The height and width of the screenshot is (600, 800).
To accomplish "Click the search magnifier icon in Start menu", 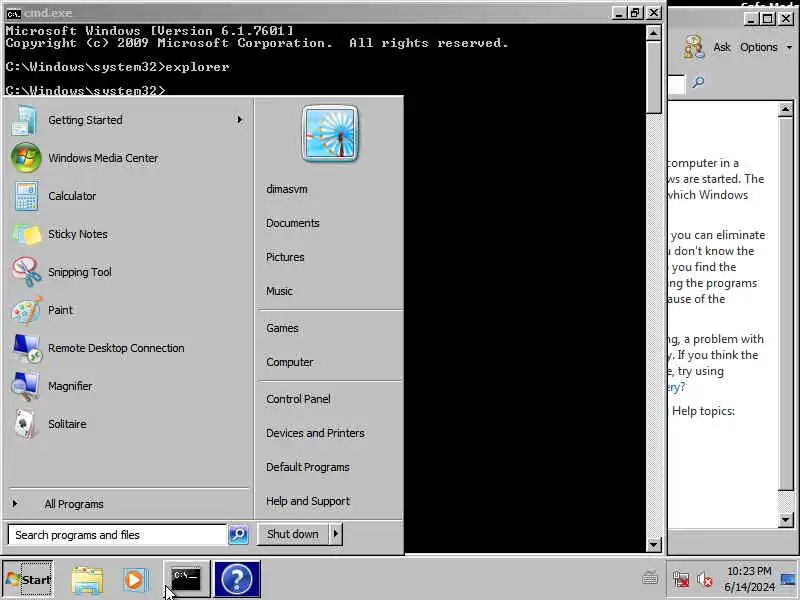I will click(238, 535).
